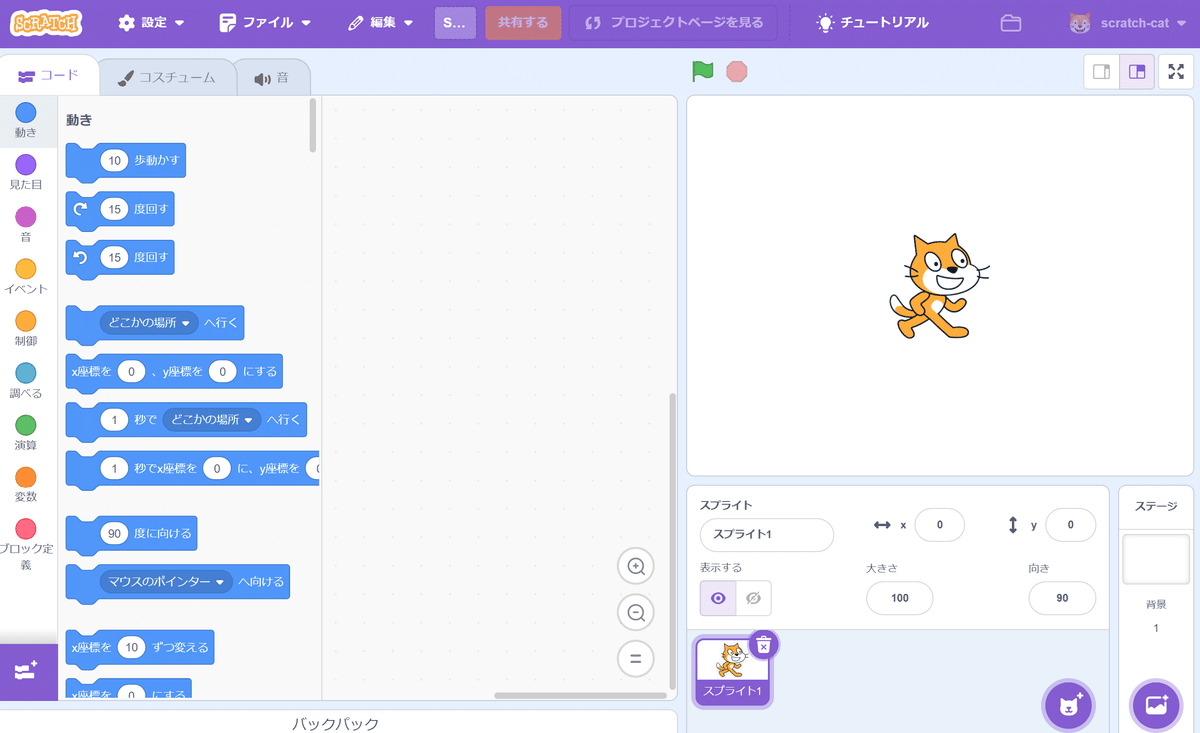Click the stop sign above the stage

pos(736,71)
